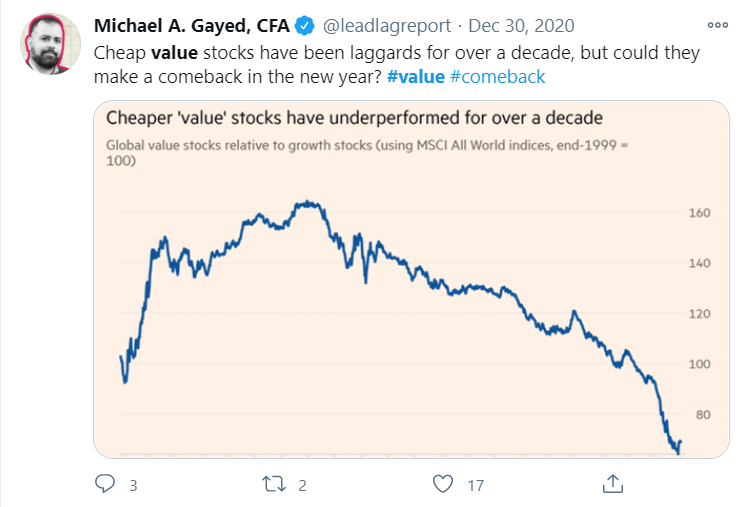Click the chart subtitle about MSCI indices
741x507 pixels.
pyautogui.click(x=367, y=153)
